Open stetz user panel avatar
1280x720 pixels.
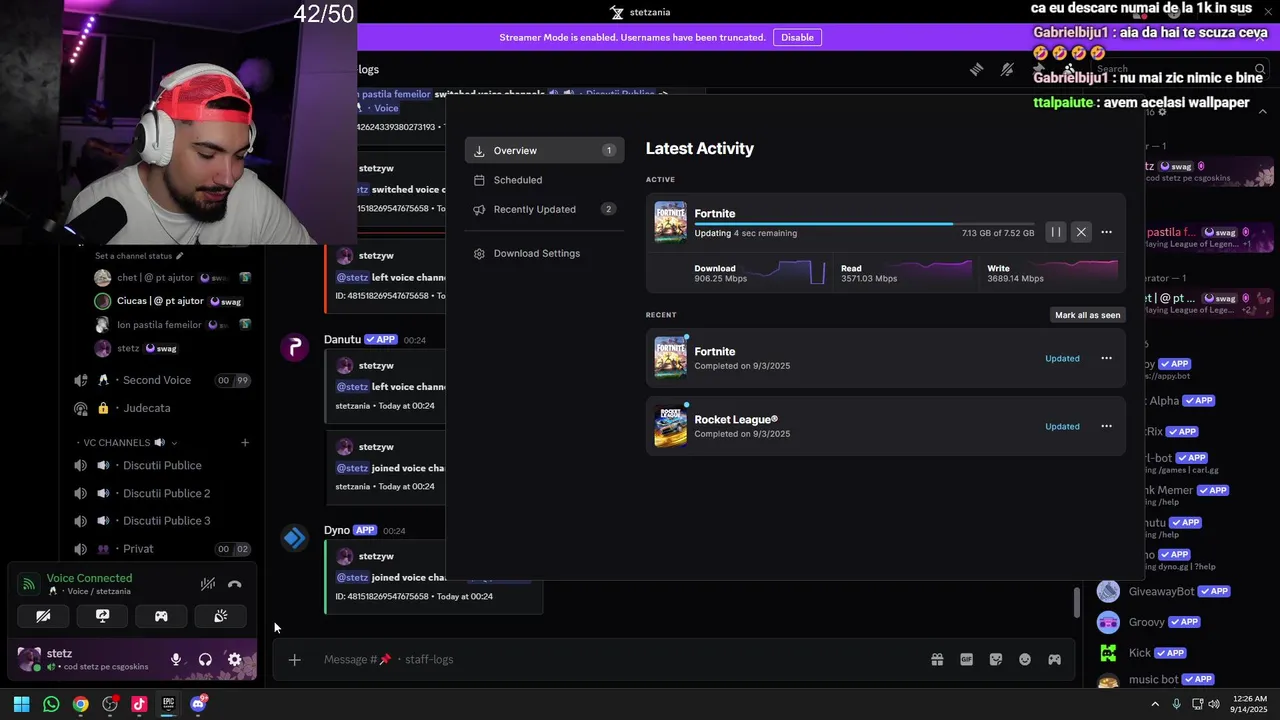click(29, 660)
